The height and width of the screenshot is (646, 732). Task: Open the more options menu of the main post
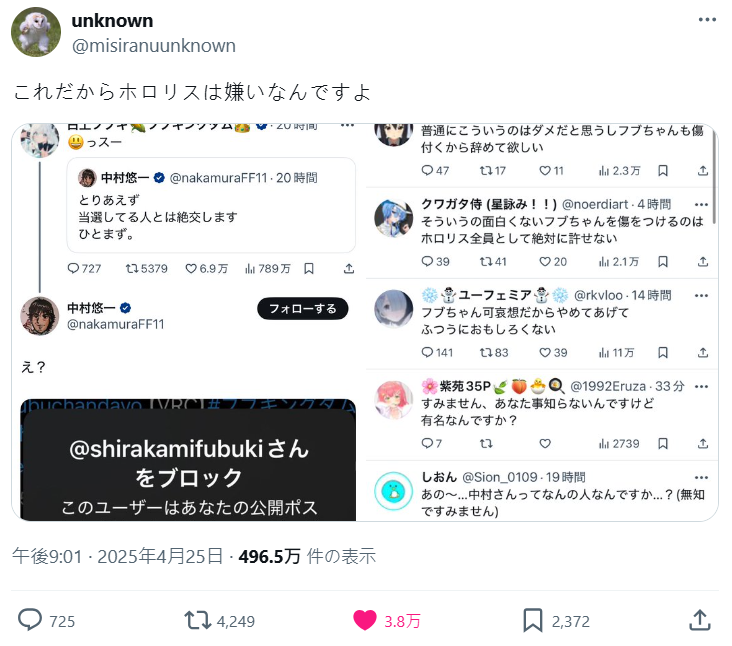(x=707, y=20)
